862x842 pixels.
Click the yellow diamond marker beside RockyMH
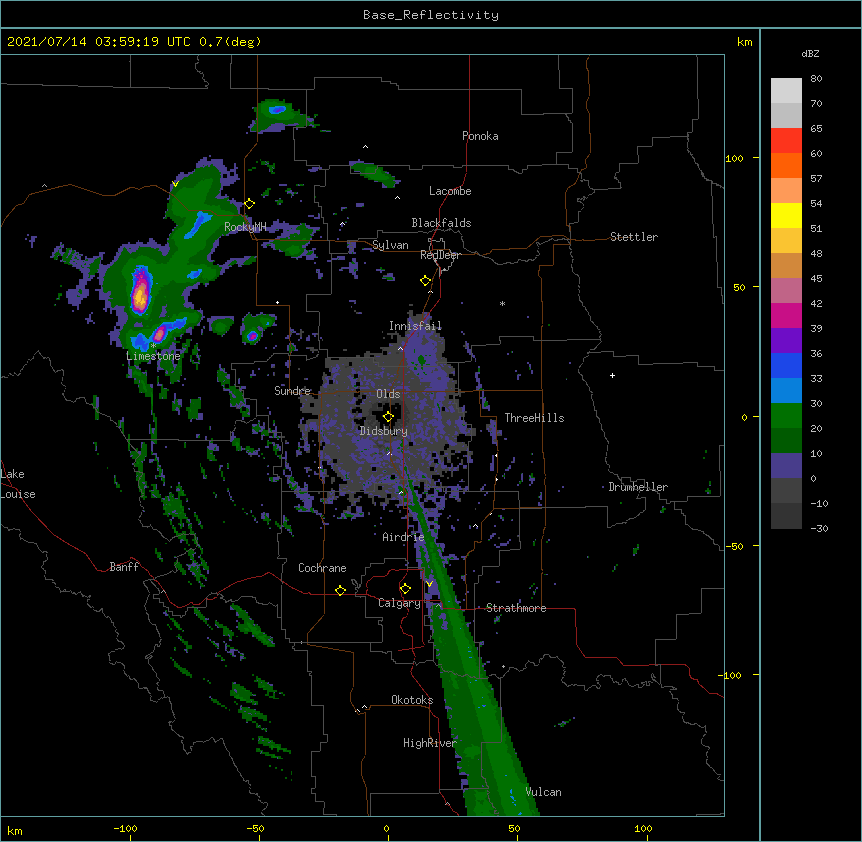[250, 204]
